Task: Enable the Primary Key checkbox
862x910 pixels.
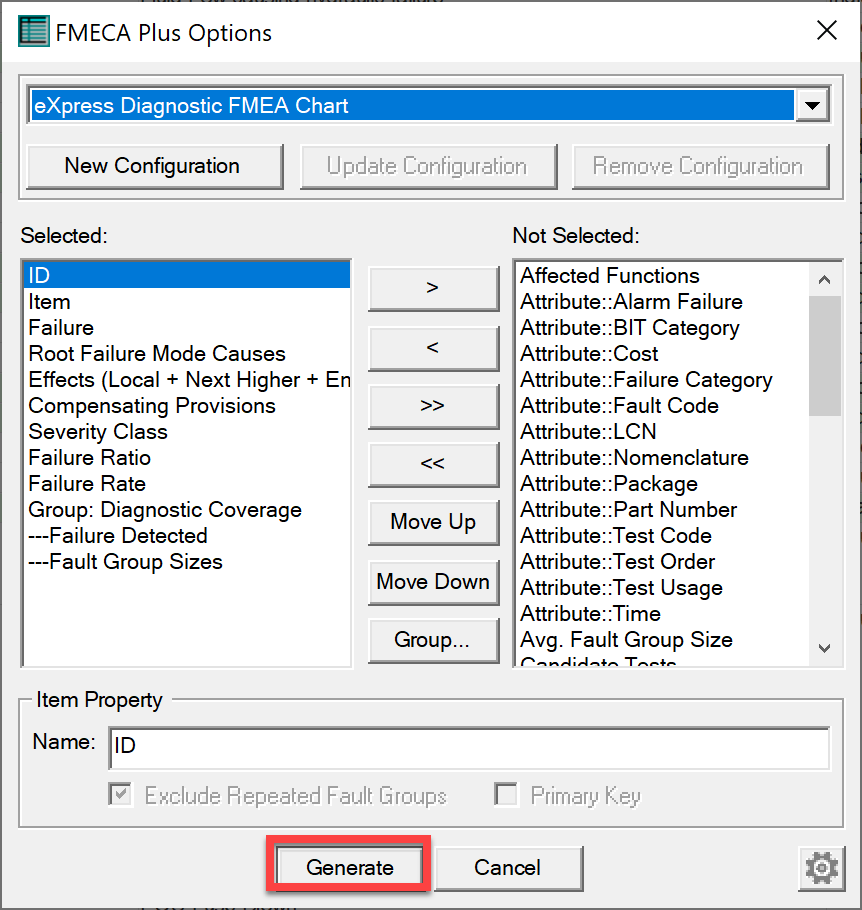Action: (506, 794)
